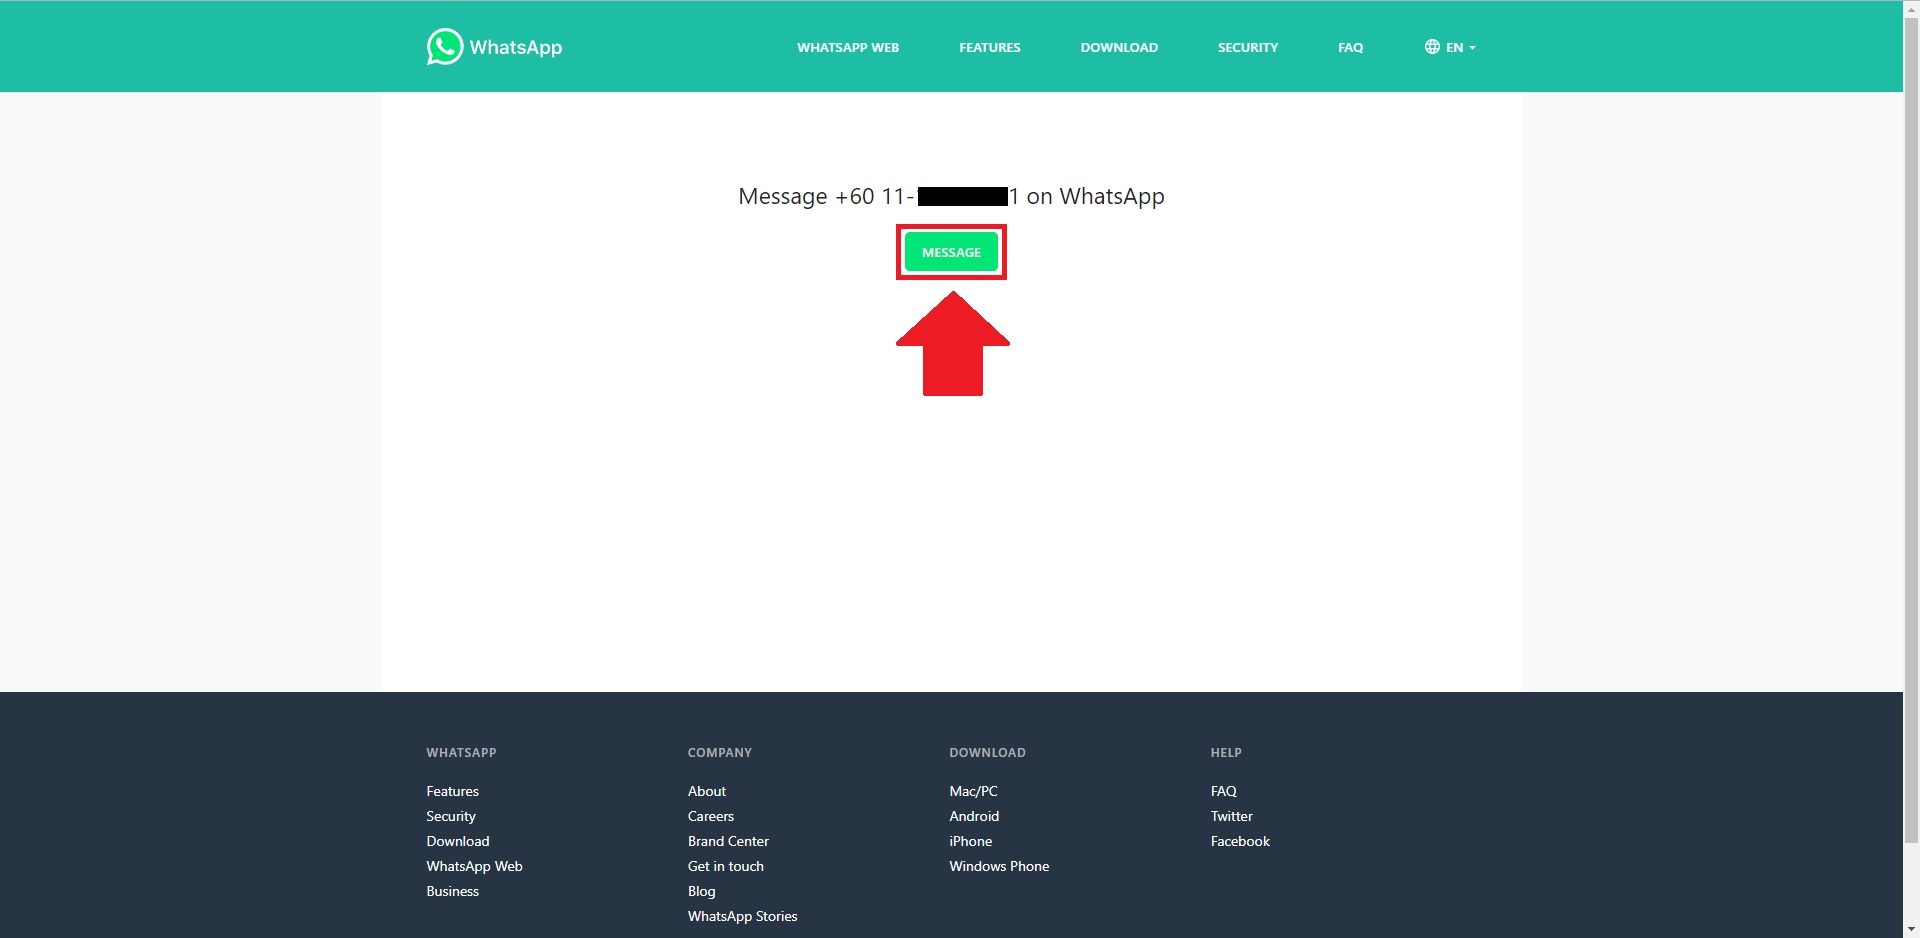Open the About link in the footer

[707, 791]
